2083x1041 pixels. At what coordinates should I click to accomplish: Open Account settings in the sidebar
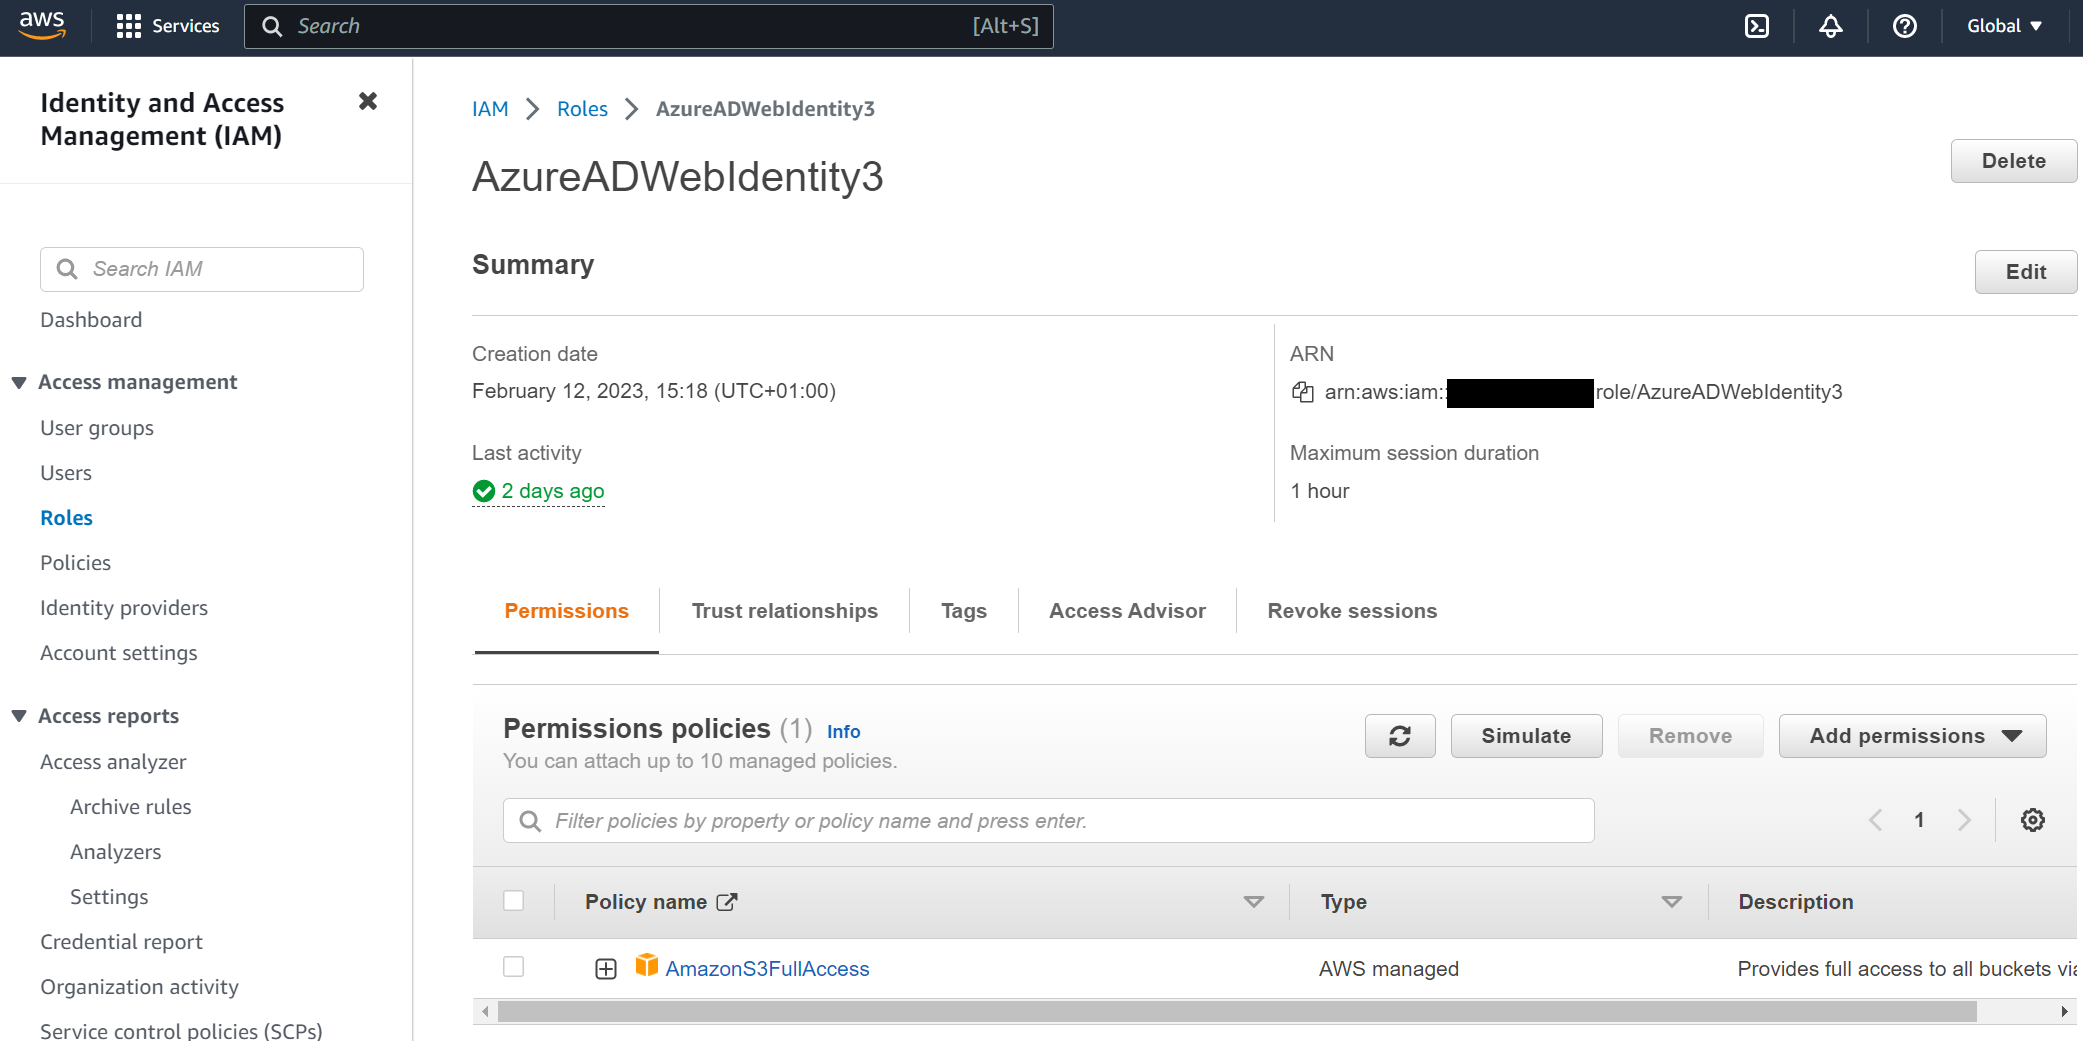(x=119, y=653)
